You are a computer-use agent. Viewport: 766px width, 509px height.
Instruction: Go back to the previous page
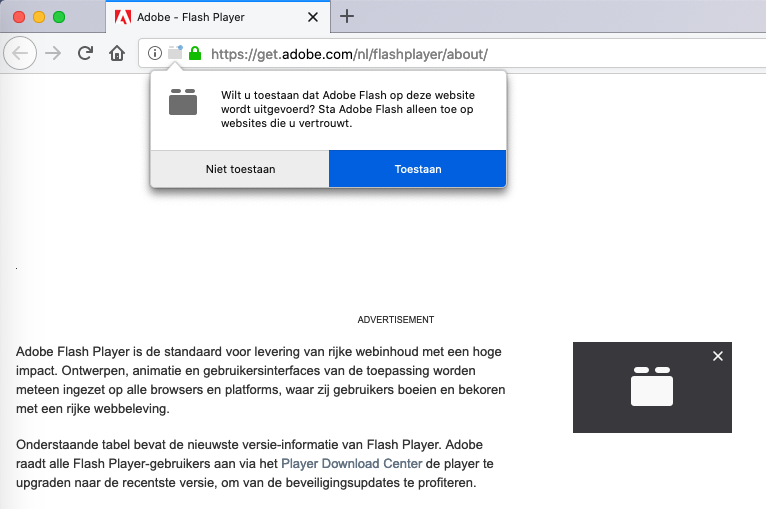(x=21, y=53)
